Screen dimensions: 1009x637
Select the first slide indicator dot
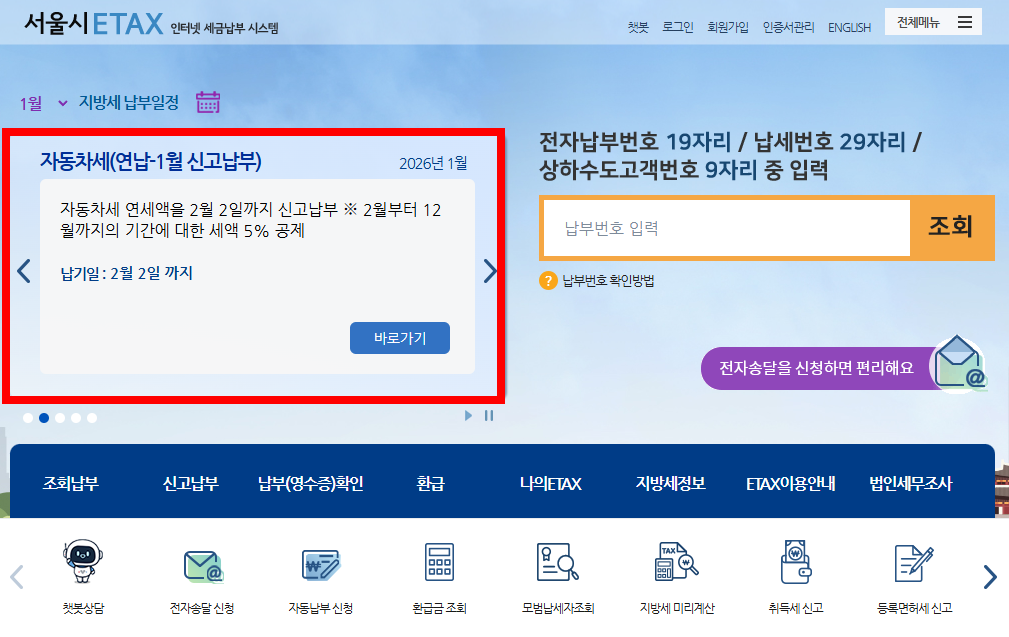tap(28, 418)
